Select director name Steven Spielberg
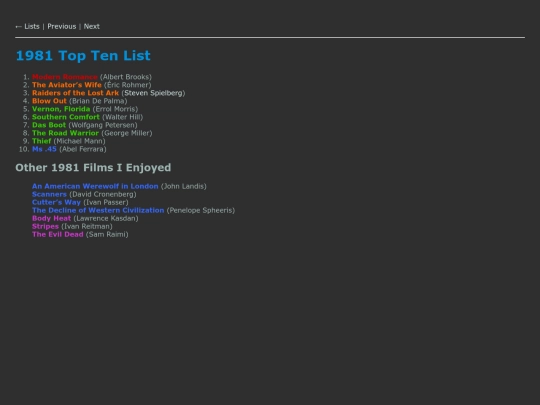This screenshot has height=405, width=540. (x=153, y=93)
